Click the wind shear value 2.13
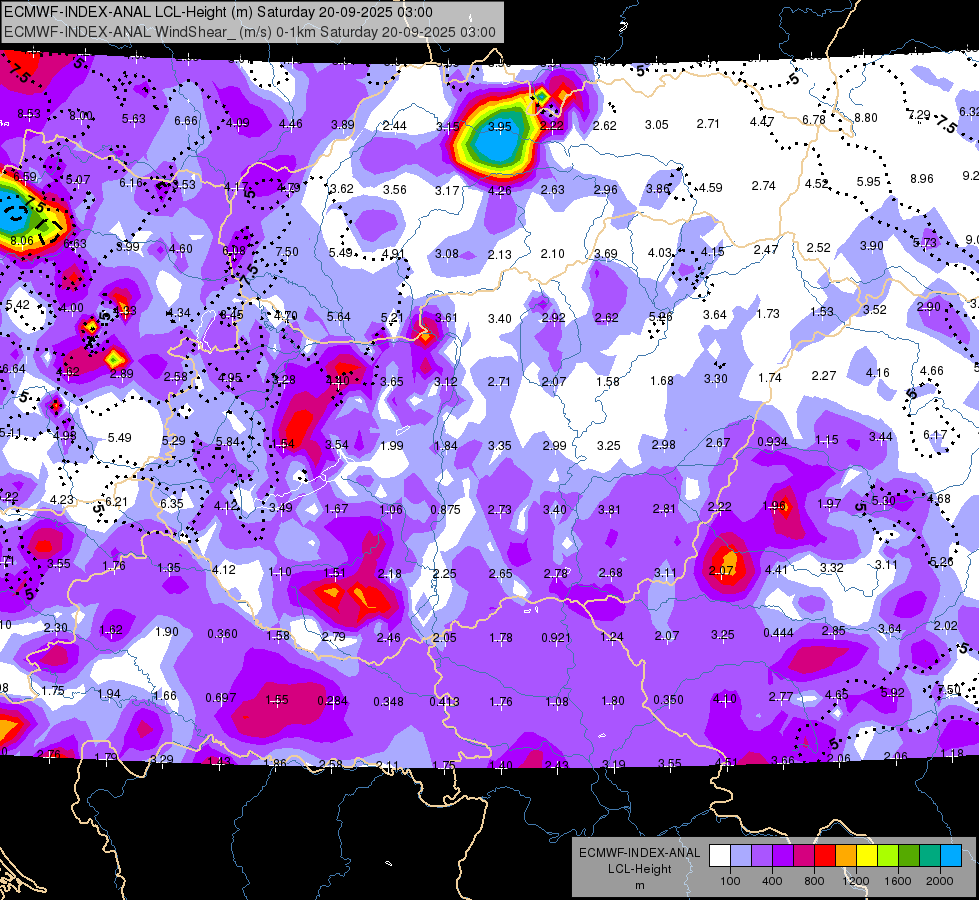Image resolution: width=979 pixels, height=900 pixels. (499, 255)
